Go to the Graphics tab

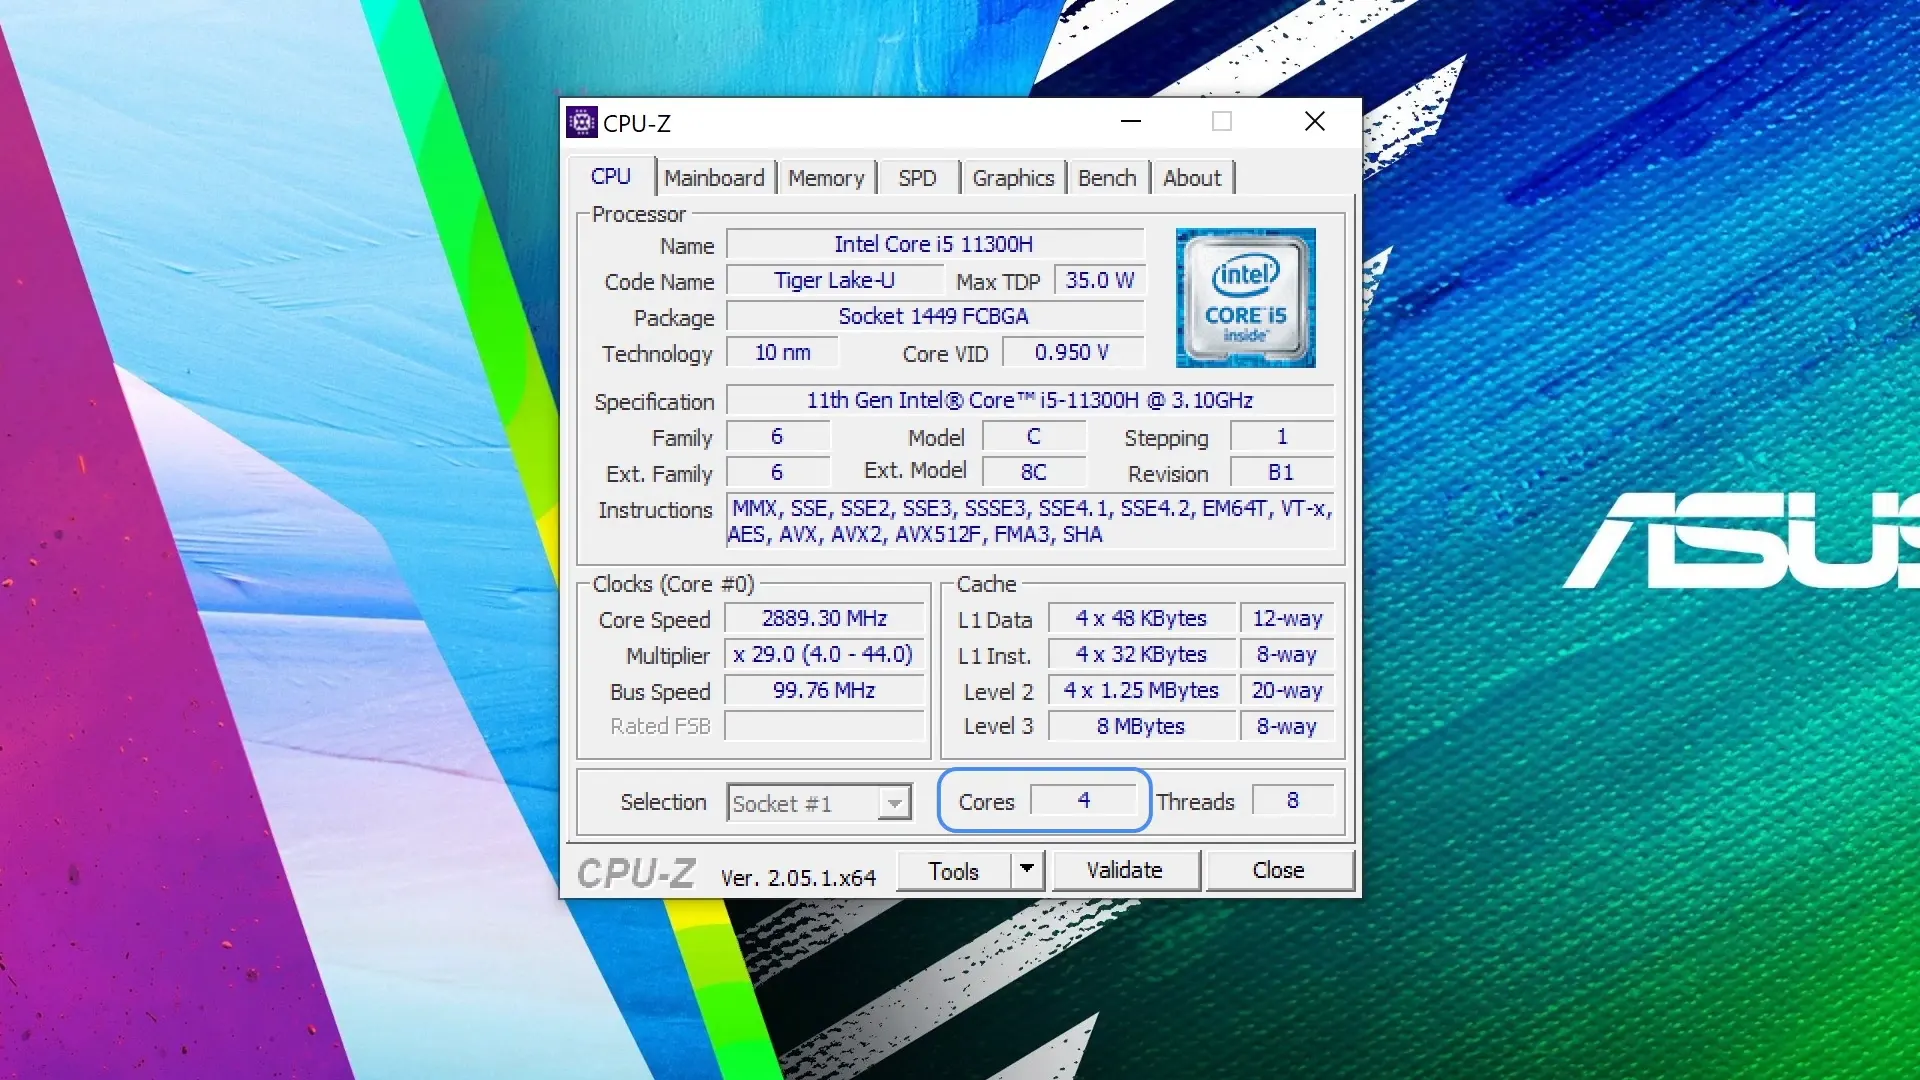(1013, 178)
